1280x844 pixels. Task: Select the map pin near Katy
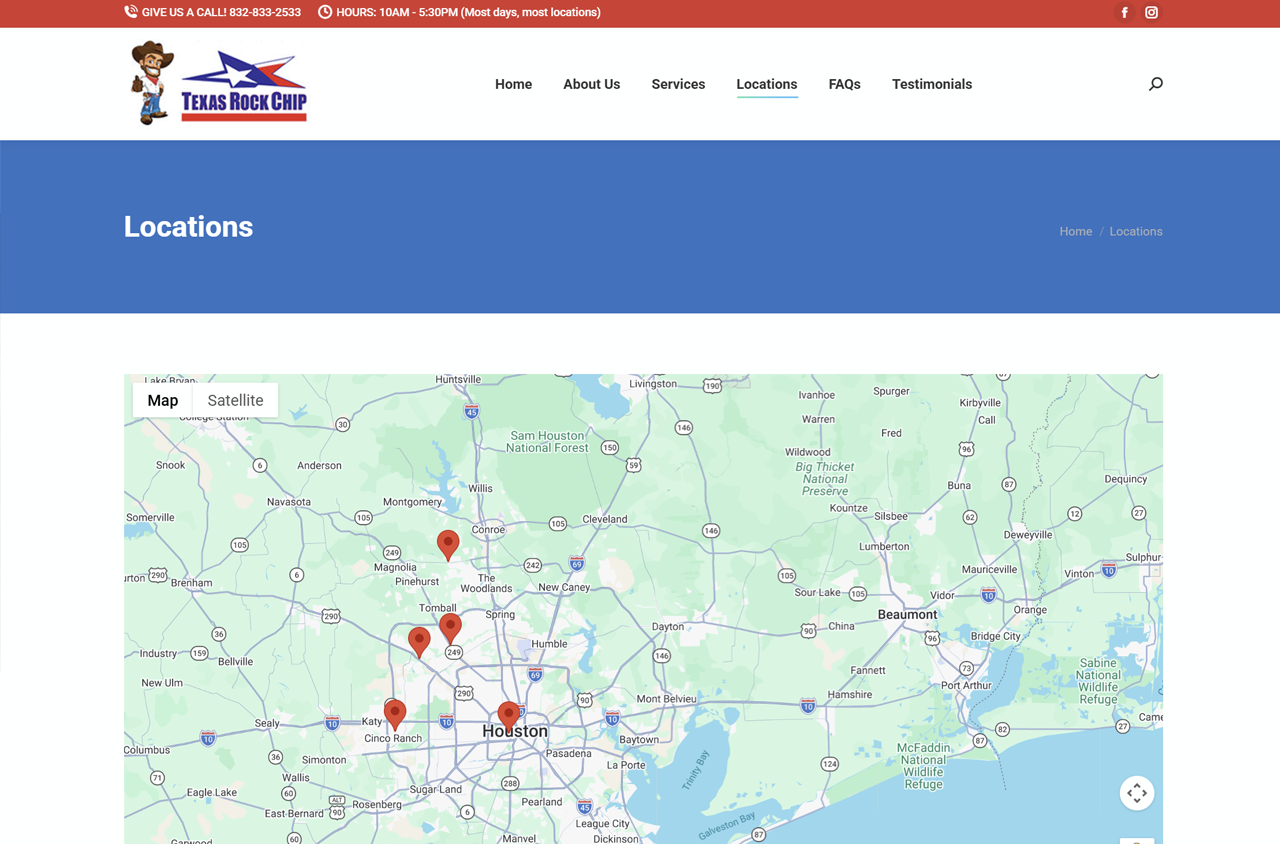point(395,713)
